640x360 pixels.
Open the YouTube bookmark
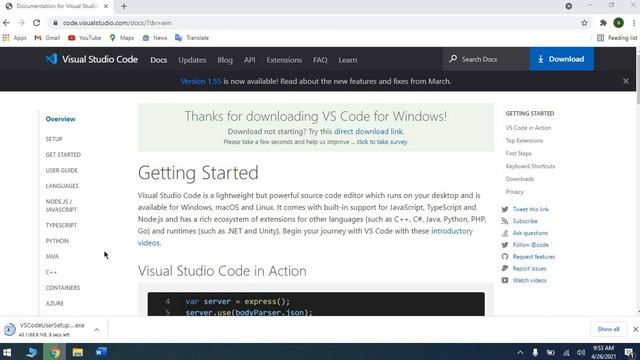(x=84, y=38)
